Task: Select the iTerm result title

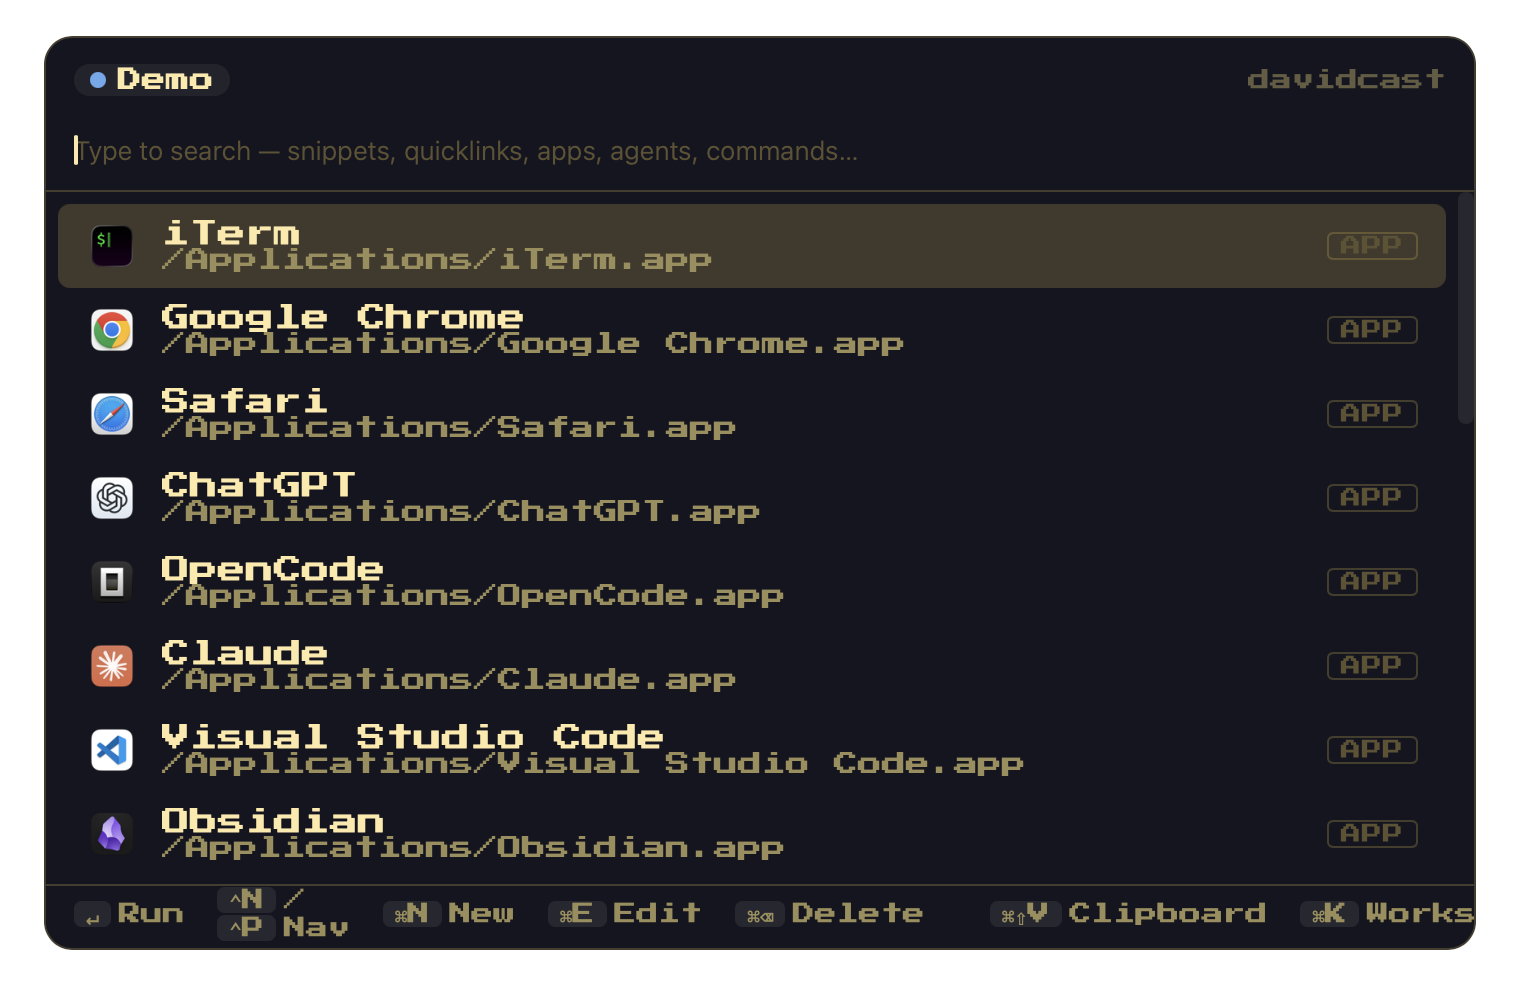Action: pyautogui.click(x=231, y=233)
